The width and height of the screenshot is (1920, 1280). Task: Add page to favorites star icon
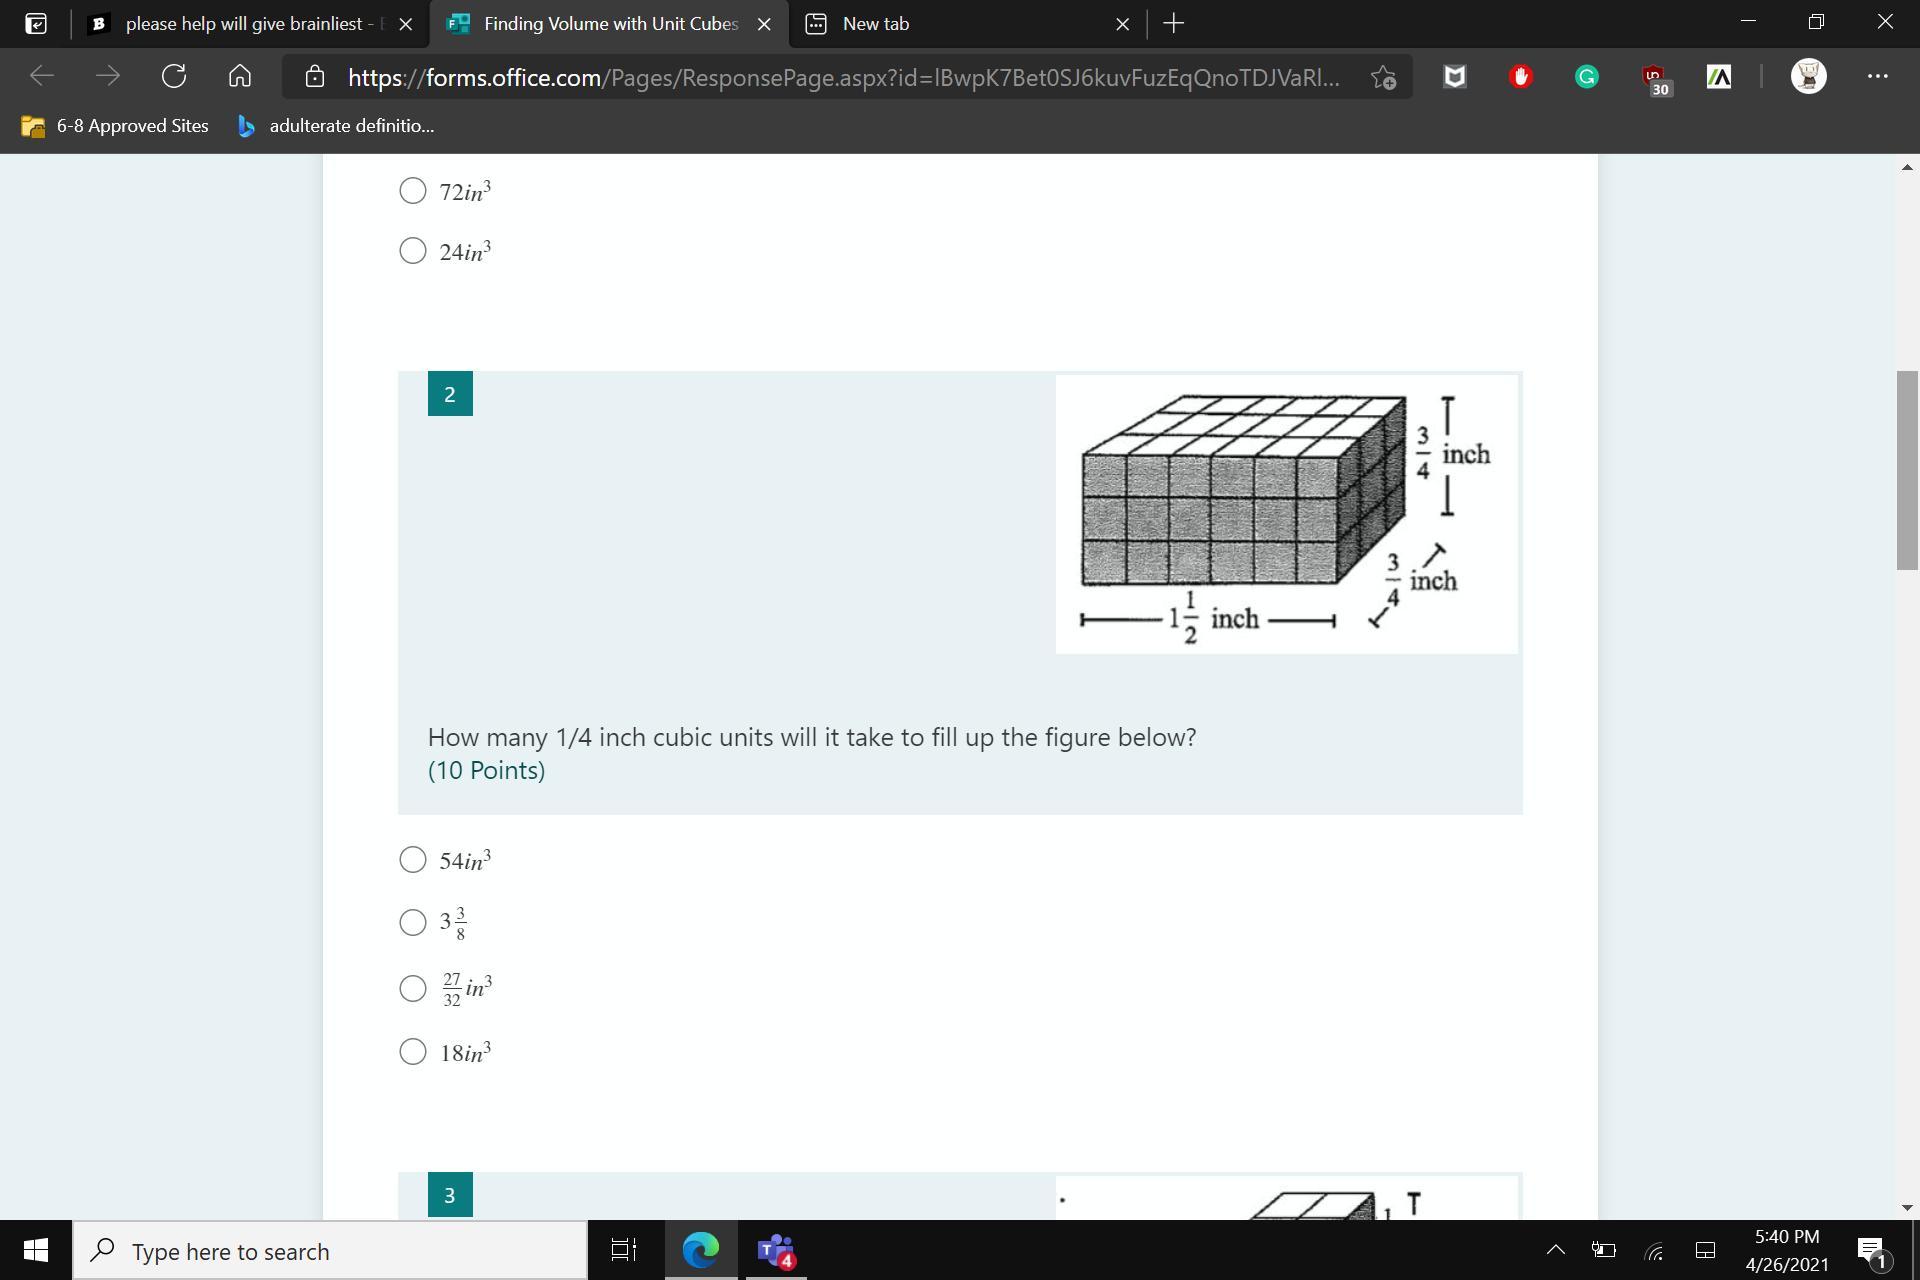(1383, 77)
